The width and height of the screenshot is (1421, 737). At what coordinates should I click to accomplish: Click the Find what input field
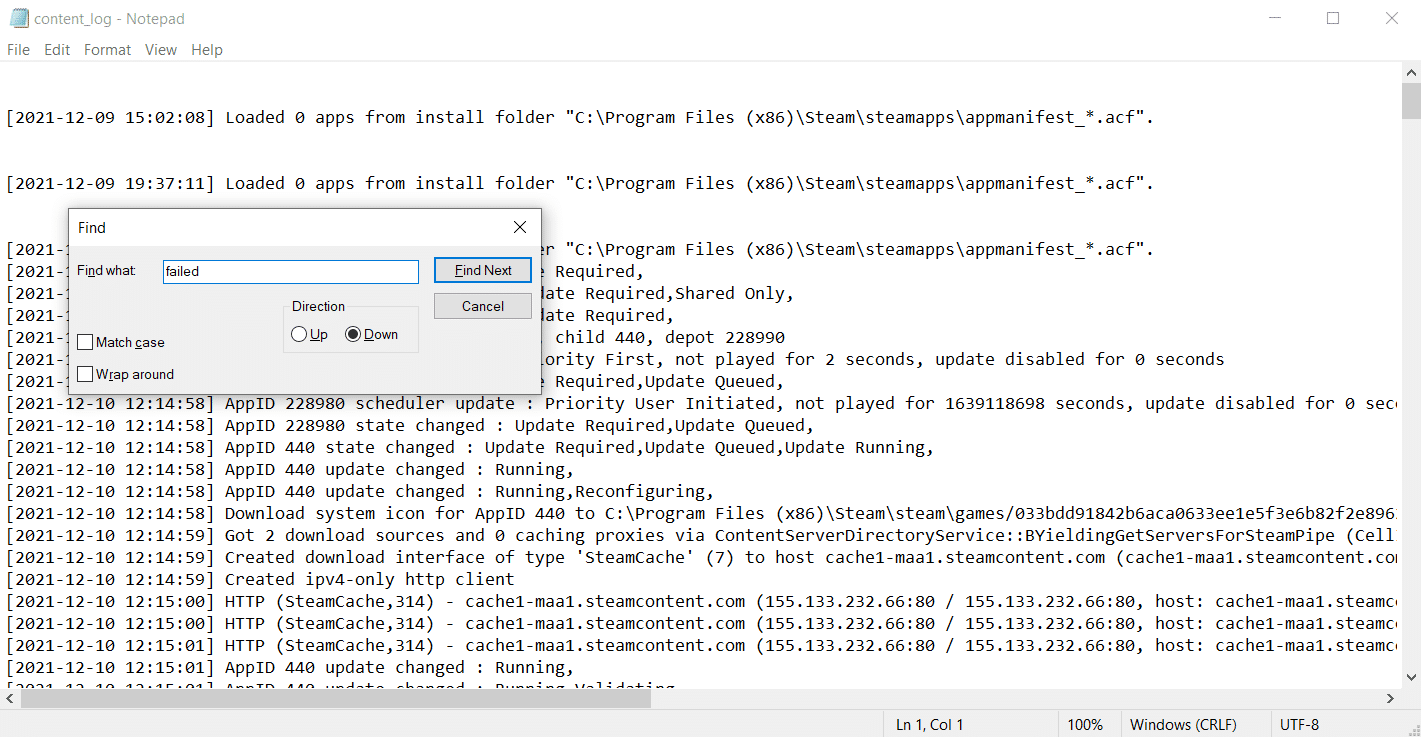pos(291,271)
